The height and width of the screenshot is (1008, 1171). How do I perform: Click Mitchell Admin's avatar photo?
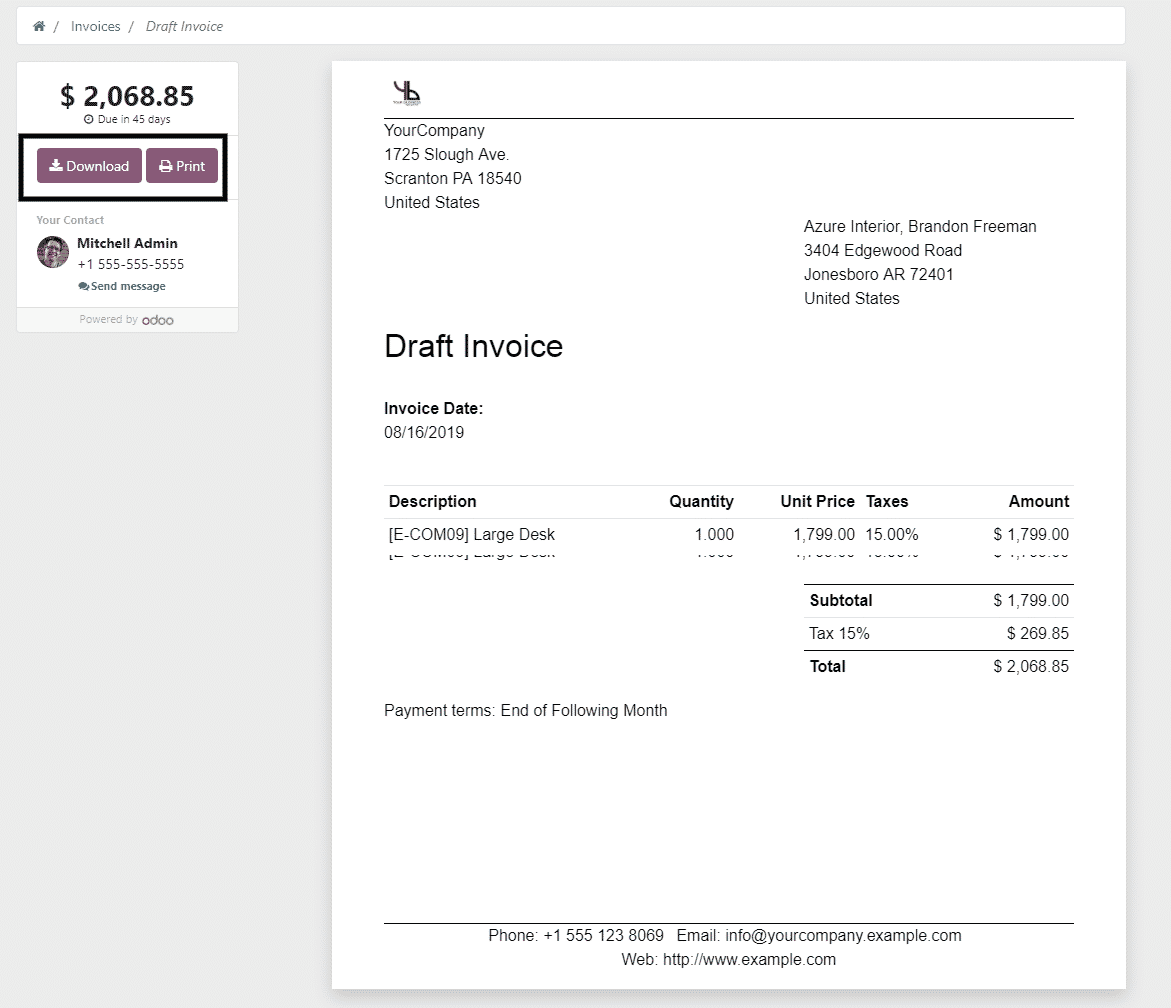point(53,252)
